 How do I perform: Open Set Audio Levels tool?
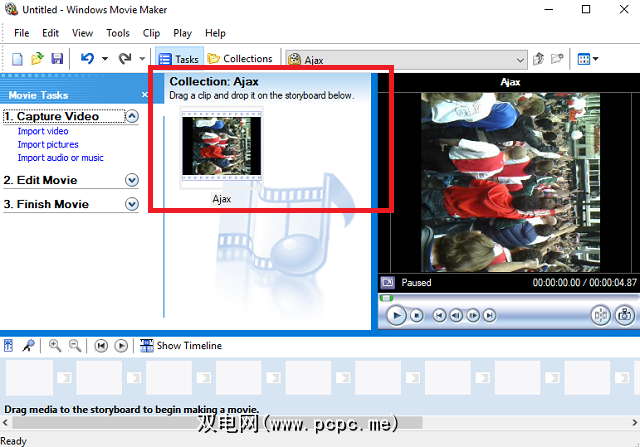9,346
